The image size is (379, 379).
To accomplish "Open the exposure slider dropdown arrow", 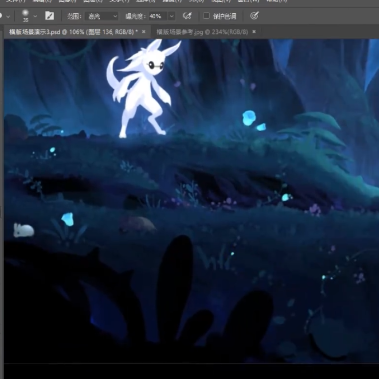I will pyautogui.click(x=171, y=16).
